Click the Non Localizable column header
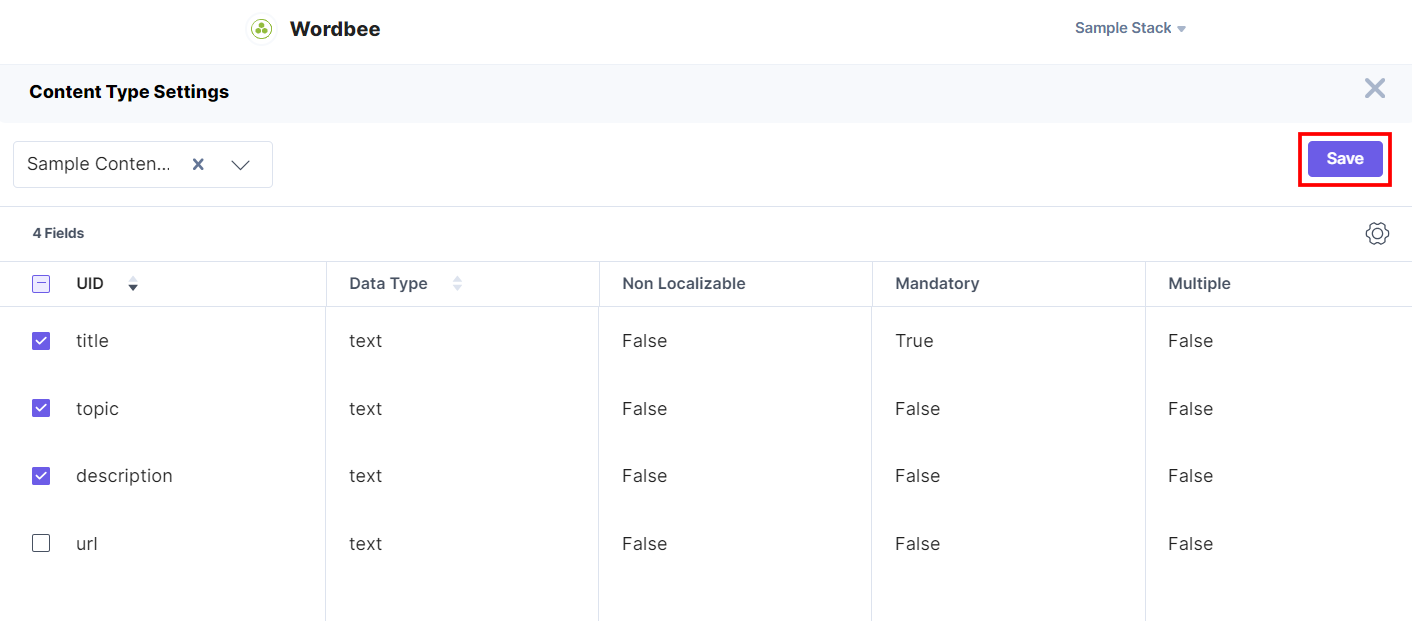The image size is (1412, 621). tap(684, 284)
